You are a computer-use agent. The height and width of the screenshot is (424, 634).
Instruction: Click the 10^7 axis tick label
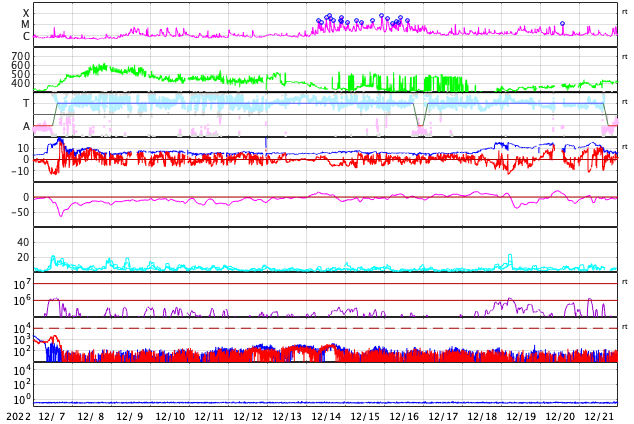coord(22,284)
